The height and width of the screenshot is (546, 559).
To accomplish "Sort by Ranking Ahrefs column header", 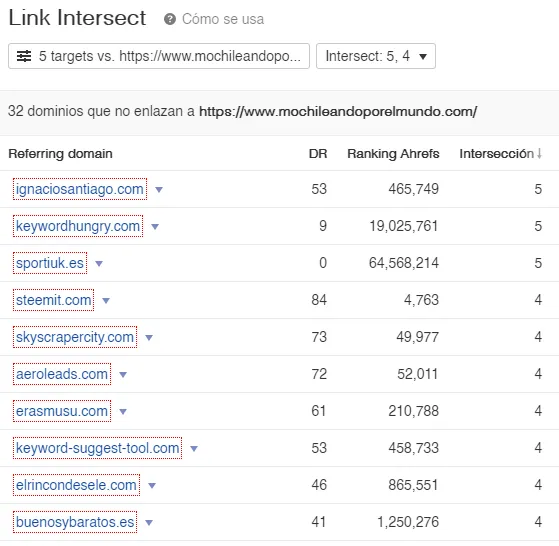I will 393,154.
